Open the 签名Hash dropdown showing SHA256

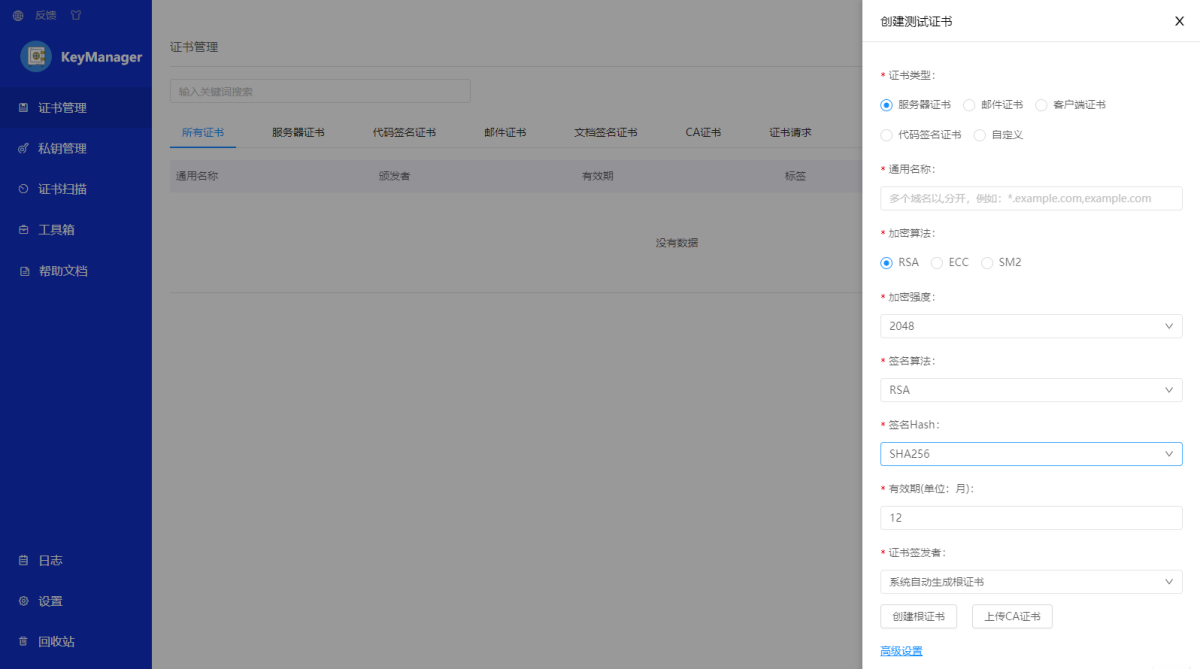point(1030,454)
